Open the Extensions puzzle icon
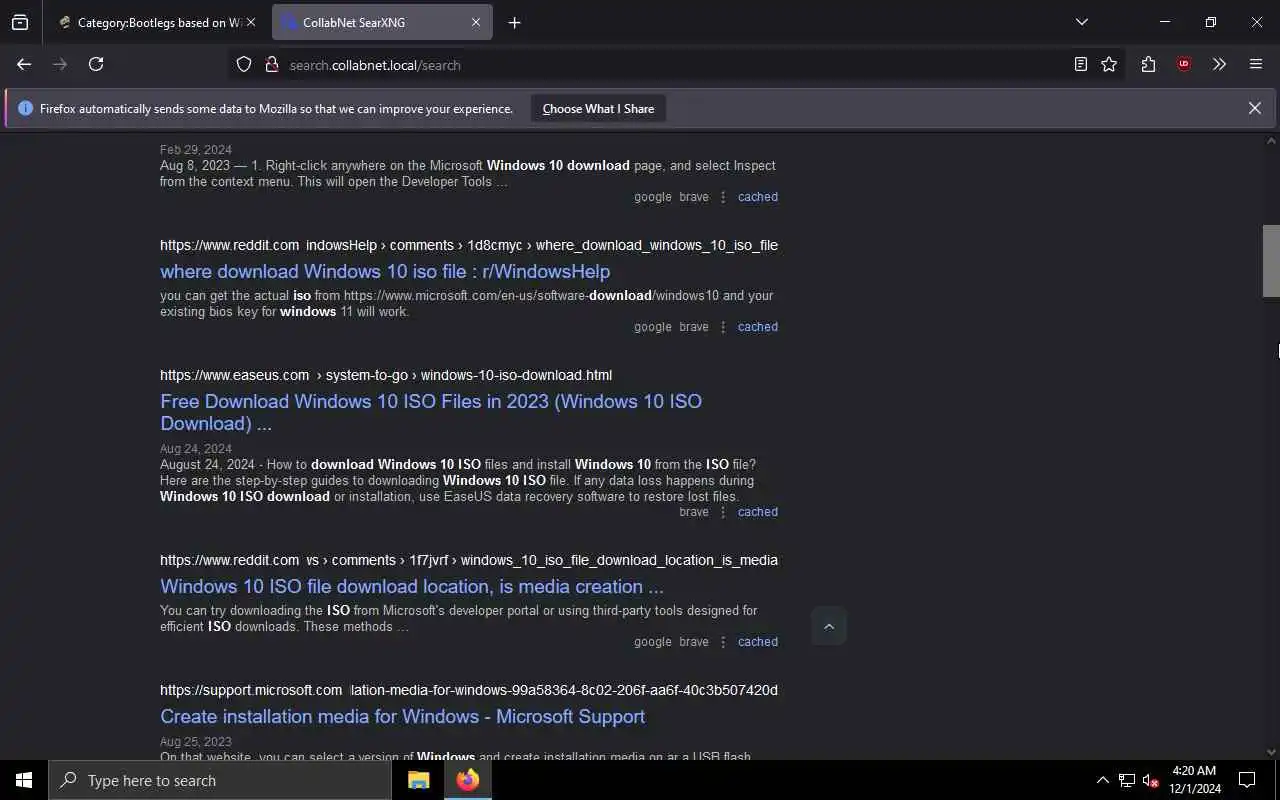 1148,64
